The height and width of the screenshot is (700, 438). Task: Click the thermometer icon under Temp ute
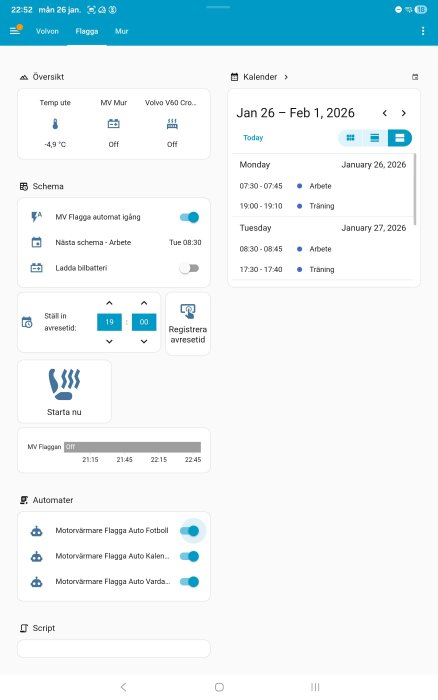tap(55, 124)
